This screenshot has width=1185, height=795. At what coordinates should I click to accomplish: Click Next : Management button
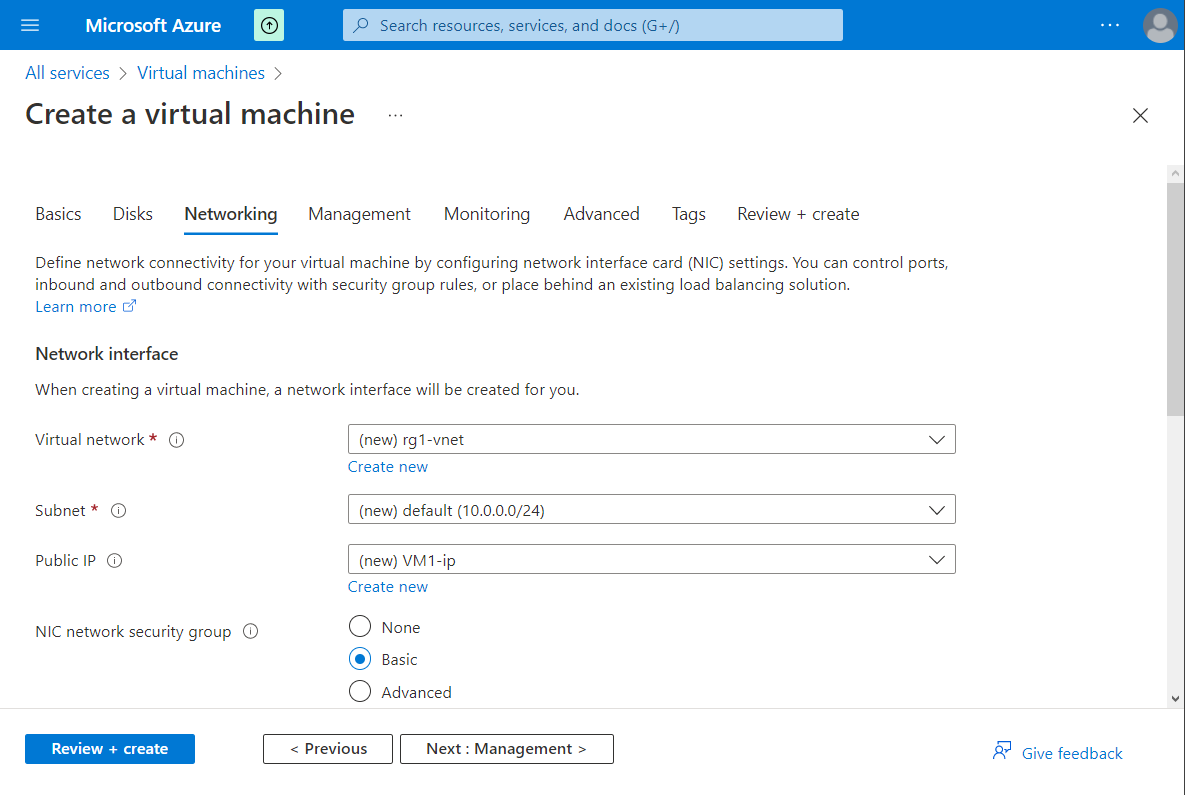(506, 749)
